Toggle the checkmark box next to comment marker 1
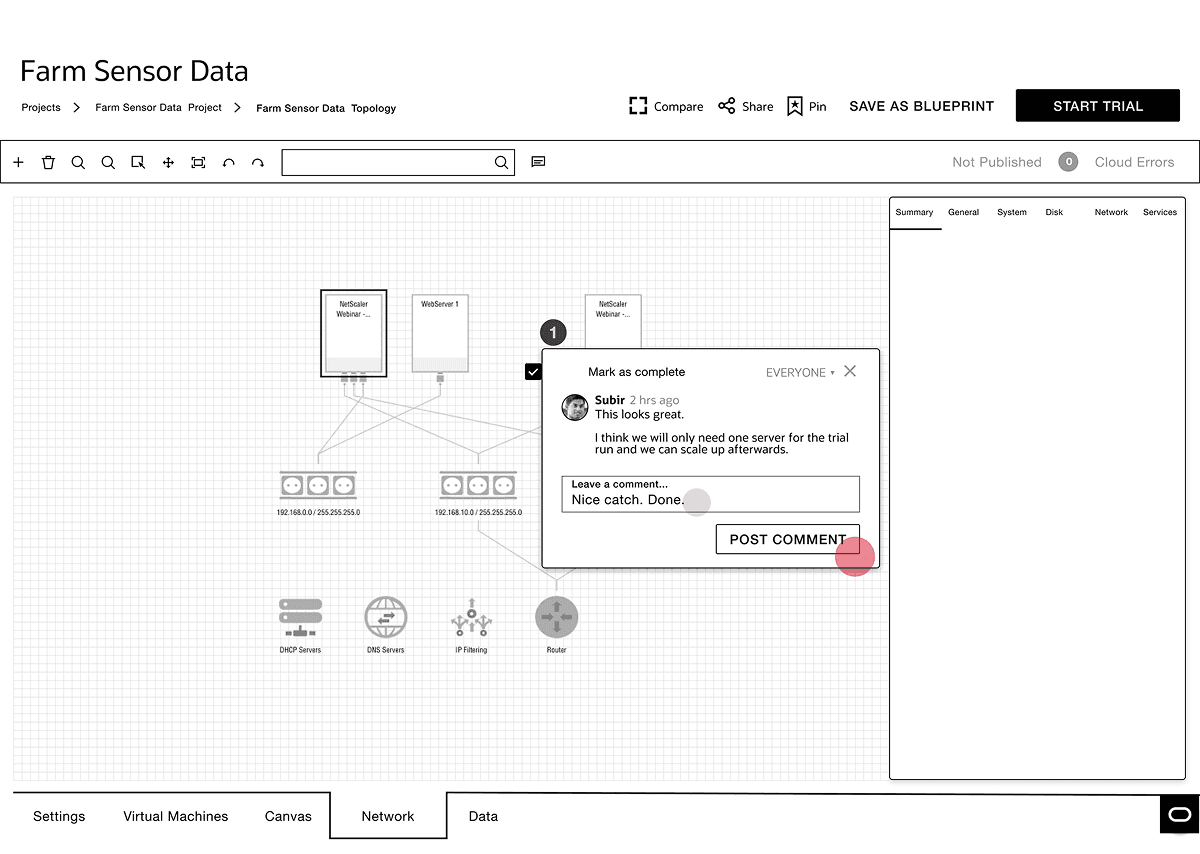1200x854 pixels. pos(533,371)
